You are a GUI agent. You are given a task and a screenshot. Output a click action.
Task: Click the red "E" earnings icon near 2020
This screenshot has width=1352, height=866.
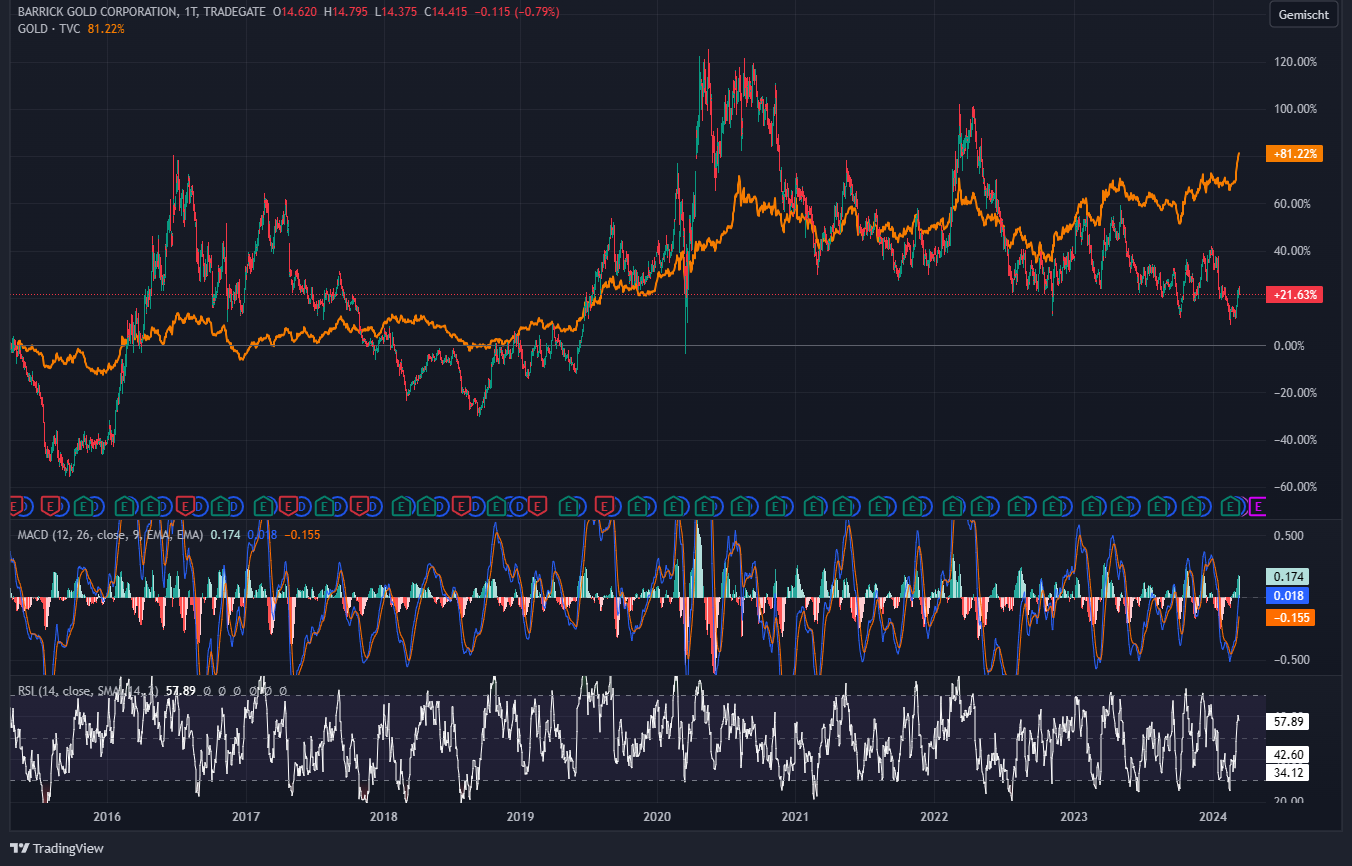602,508
